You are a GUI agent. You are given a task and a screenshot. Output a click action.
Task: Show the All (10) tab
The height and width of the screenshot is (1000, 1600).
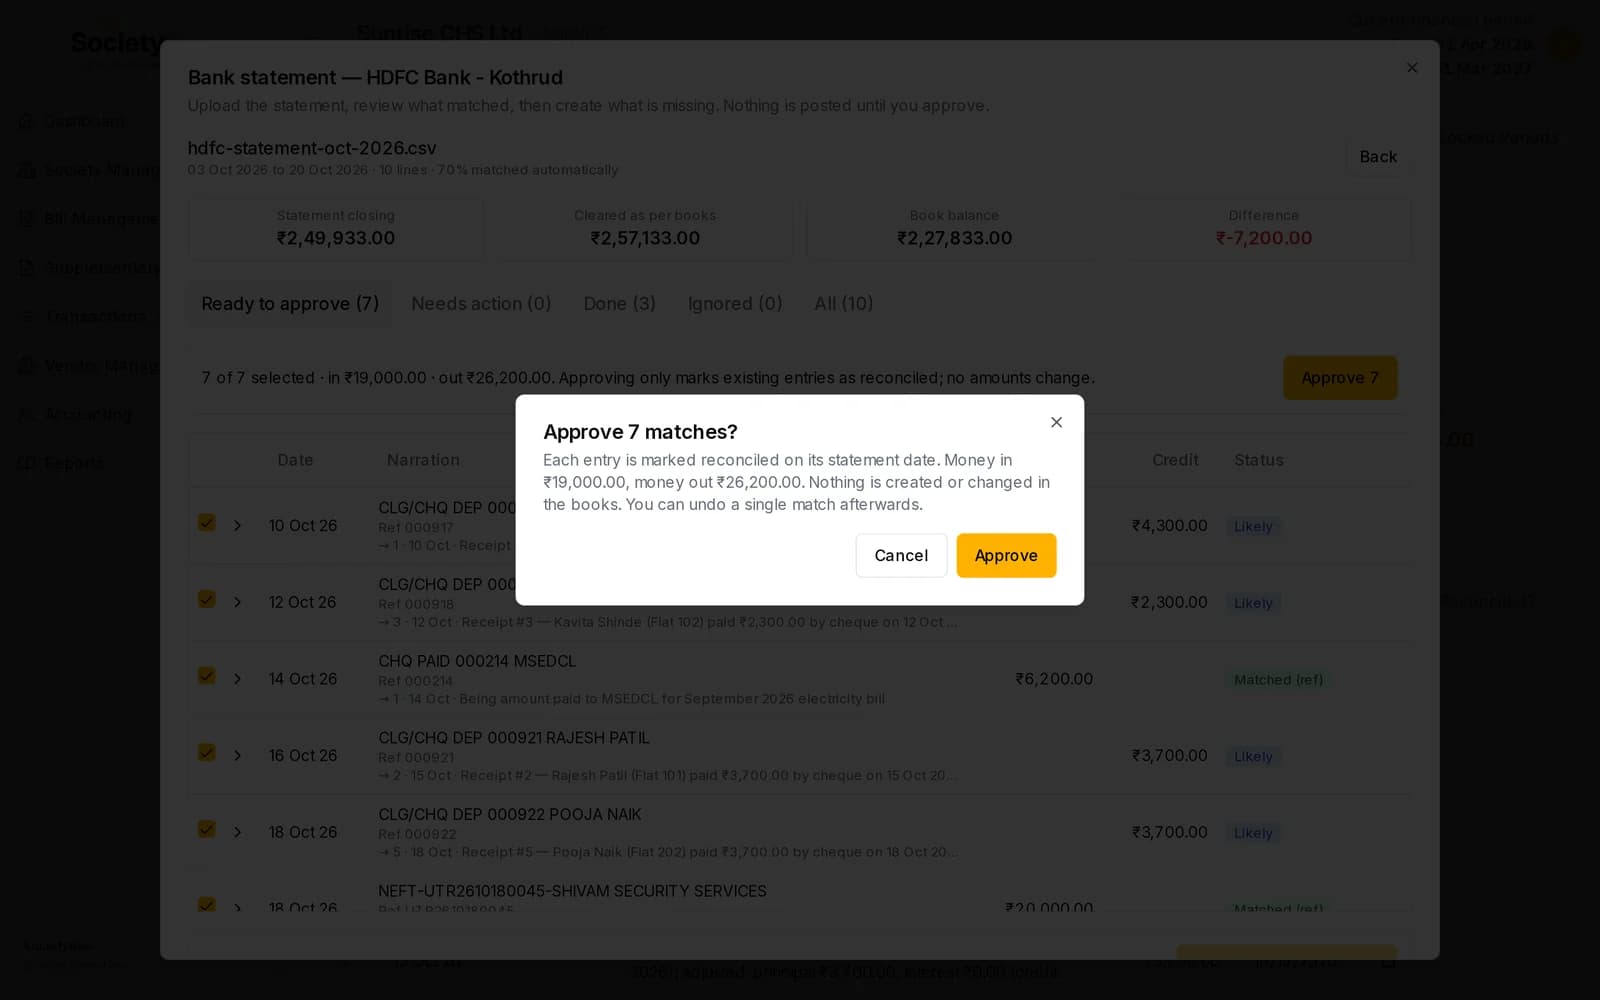pyautogui.click(x=844, y=304)
